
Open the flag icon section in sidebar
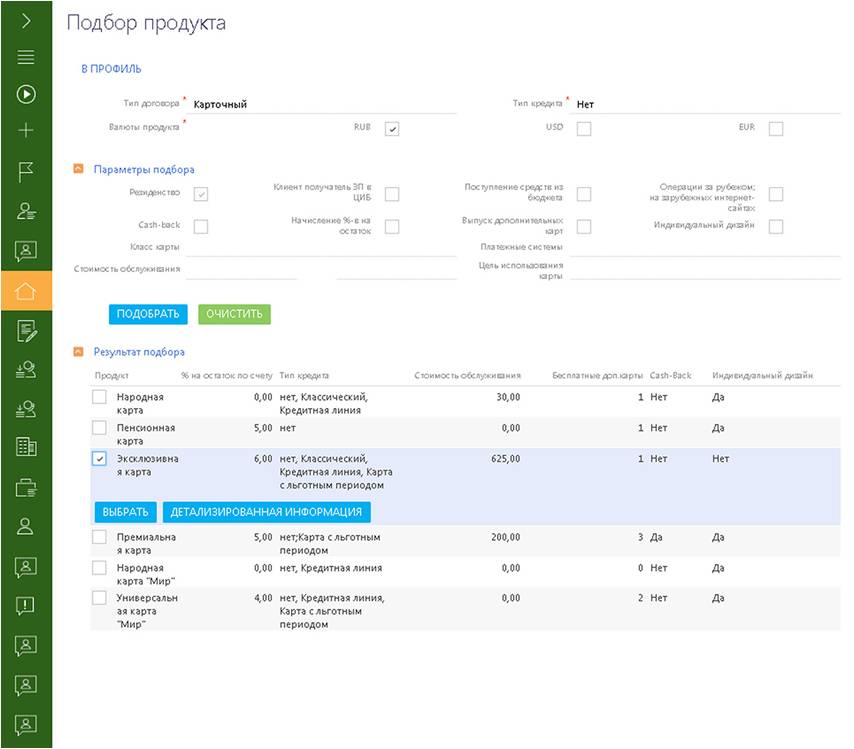pos(26,172)
